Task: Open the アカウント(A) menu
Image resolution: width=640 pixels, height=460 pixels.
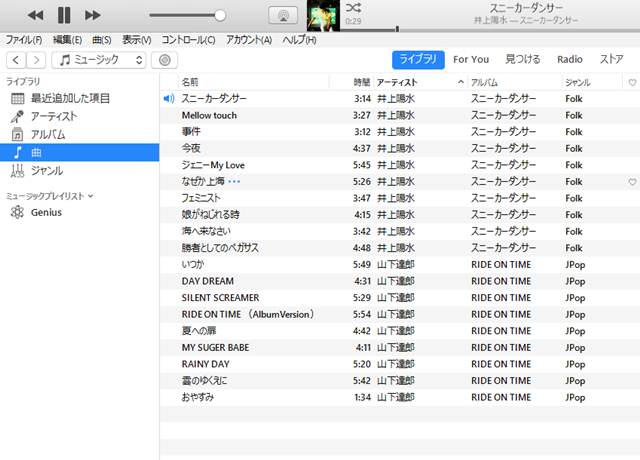Action: [249, 40]
